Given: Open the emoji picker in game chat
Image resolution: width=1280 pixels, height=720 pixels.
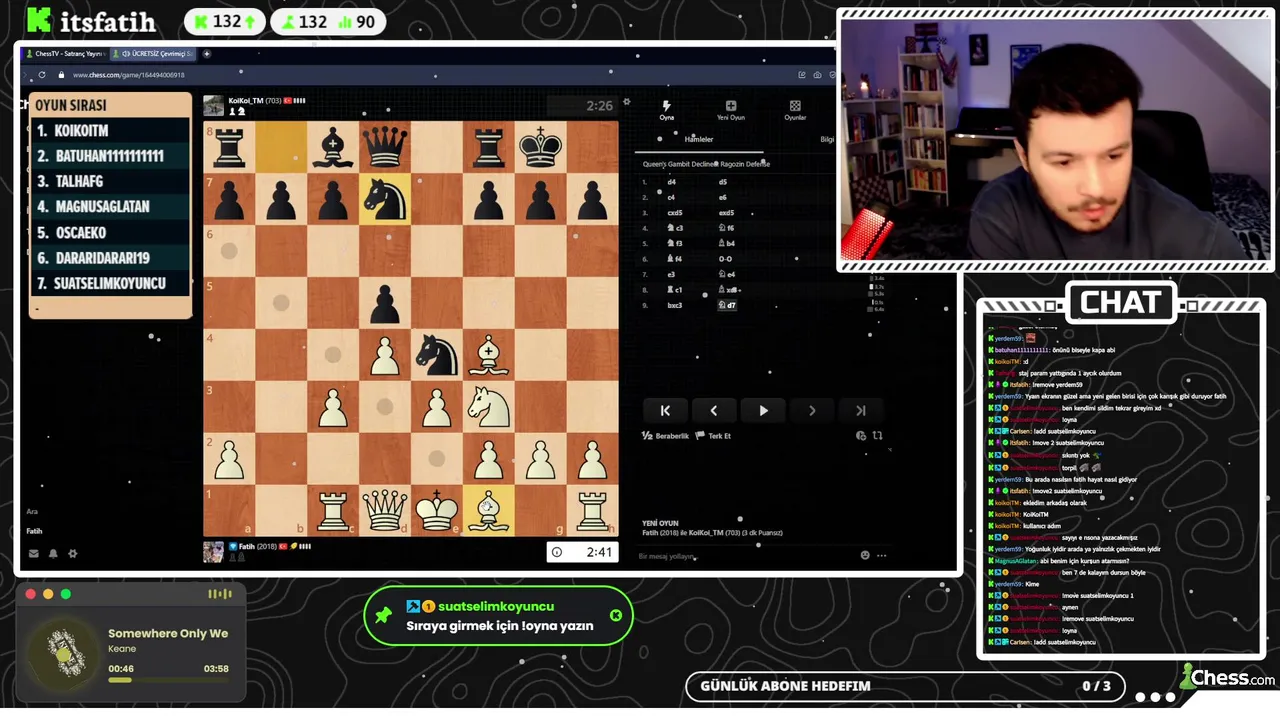Looking at the screenshot, I should coord(865,555).
